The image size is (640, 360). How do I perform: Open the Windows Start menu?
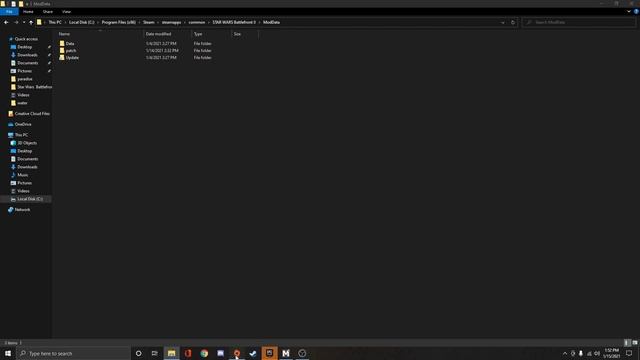coord(8,353)
